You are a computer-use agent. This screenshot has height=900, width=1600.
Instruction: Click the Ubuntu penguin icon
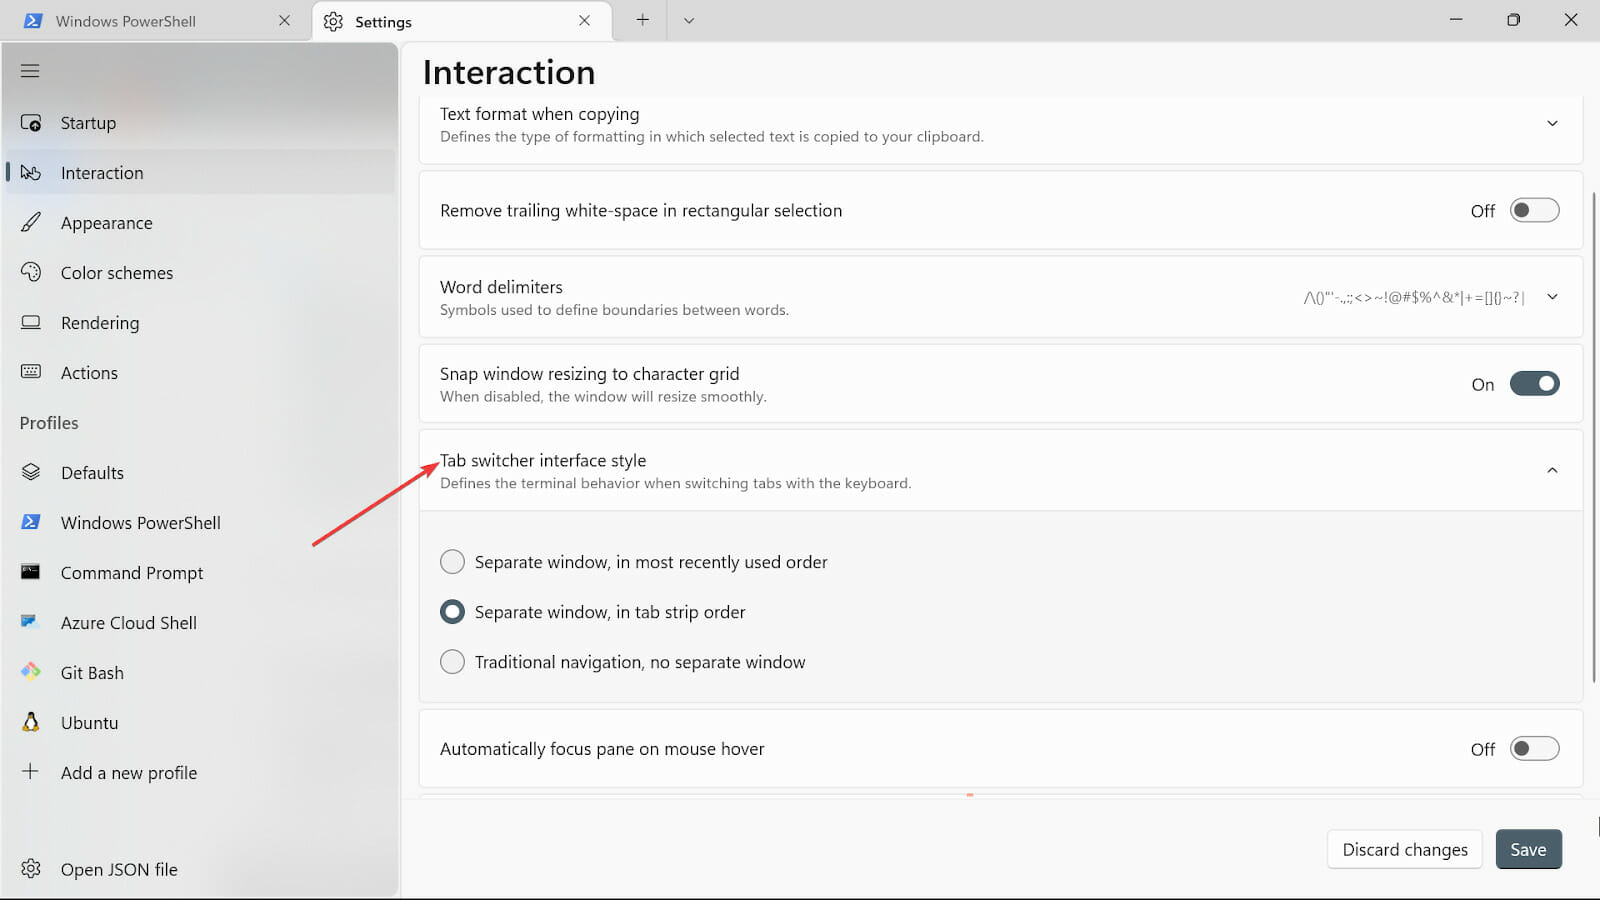[31, 722]
